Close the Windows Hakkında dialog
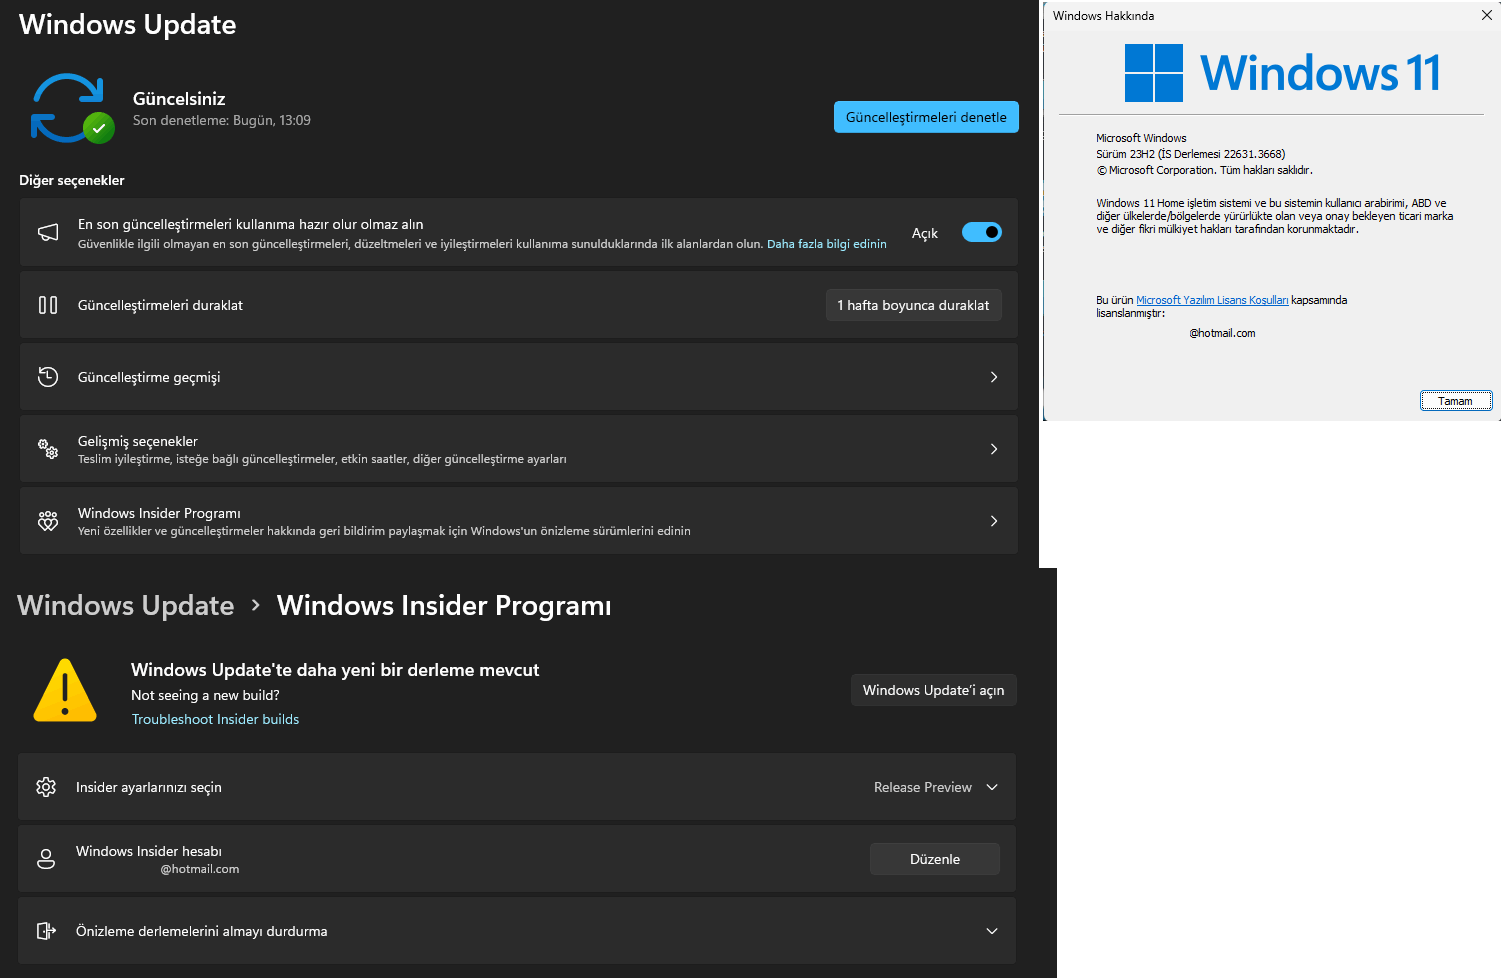Viewport: 1503px width, 978px height. click(1486, 15)
